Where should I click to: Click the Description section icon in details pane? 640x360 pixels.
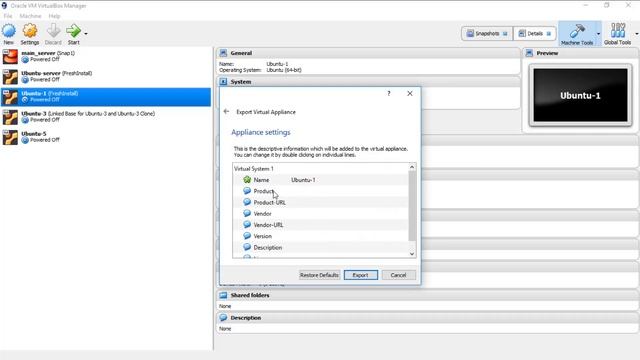(223, 318)
